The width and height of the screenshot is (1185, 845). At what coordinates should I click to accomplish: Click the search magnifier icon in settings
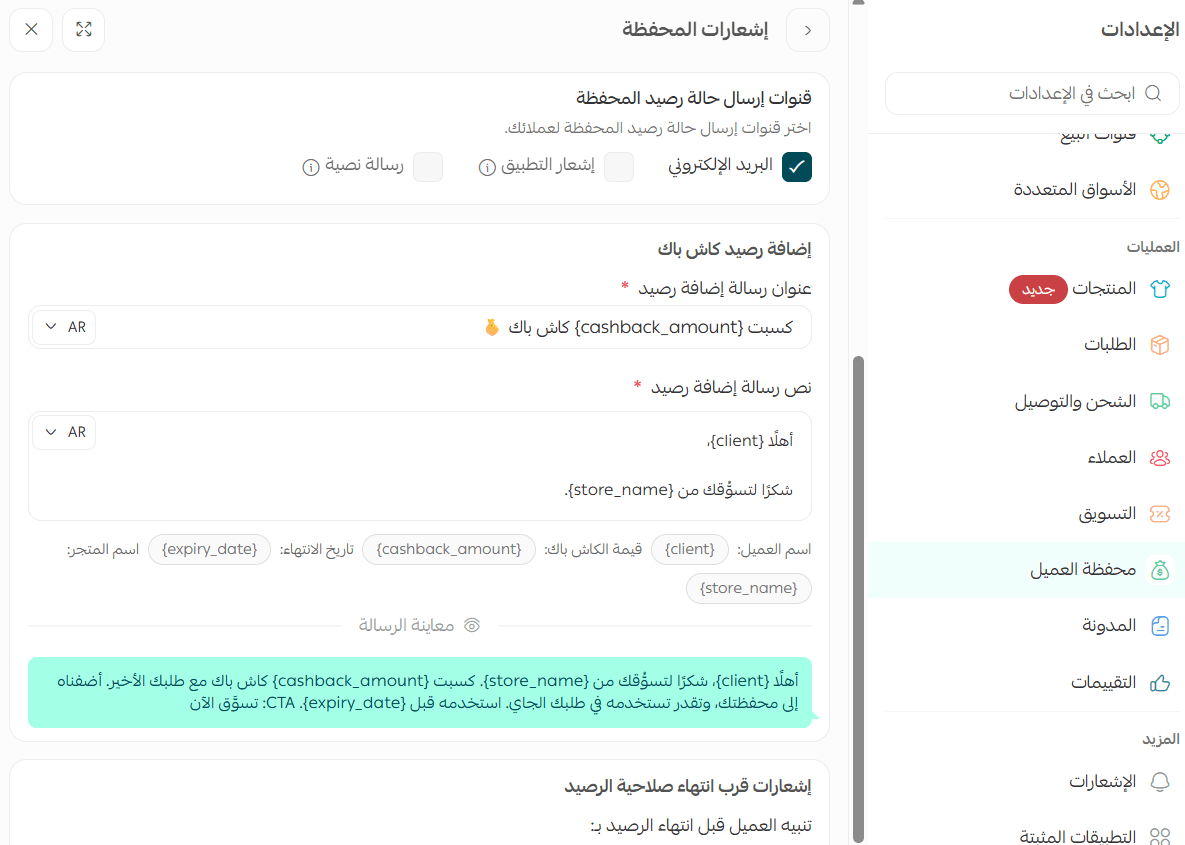[1153, 93]
